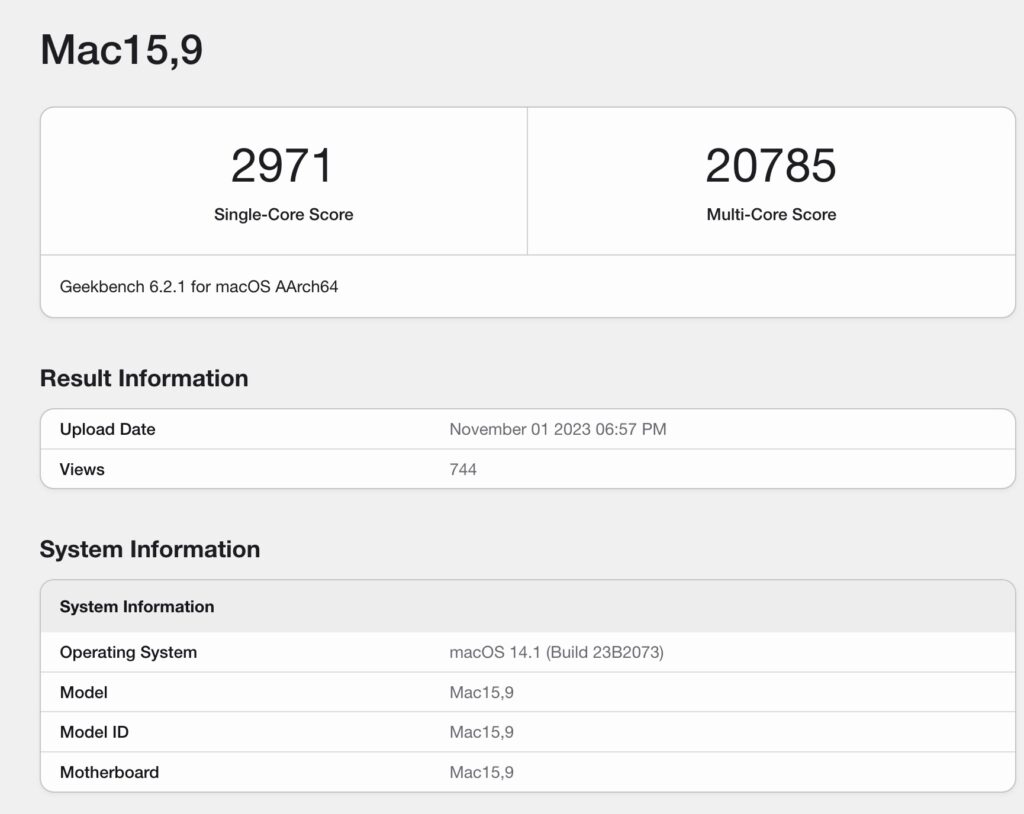
Task: Select the upload date November 01 2023
Action: click(558, 429)
